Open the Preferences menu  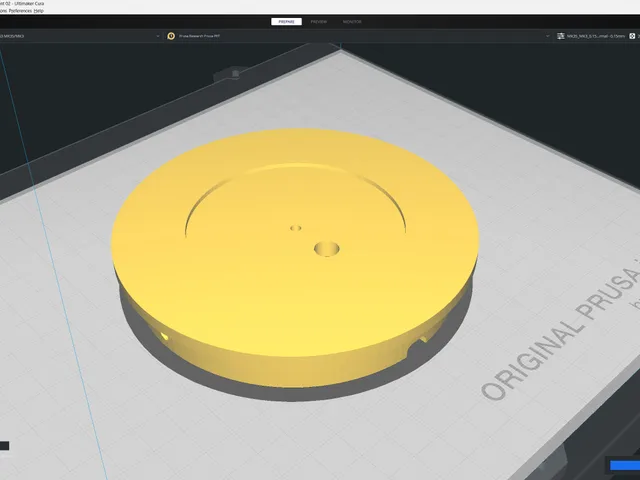20,11
